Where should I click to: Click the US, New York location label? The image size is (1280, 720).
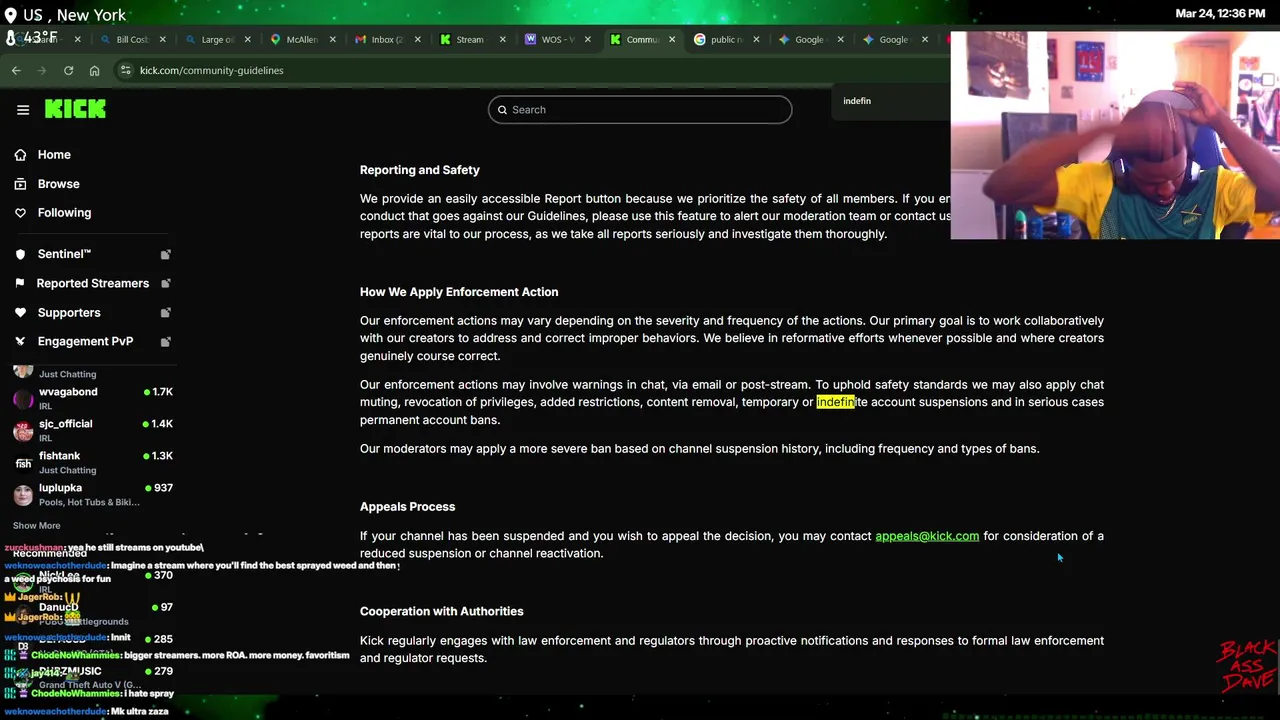76,15
